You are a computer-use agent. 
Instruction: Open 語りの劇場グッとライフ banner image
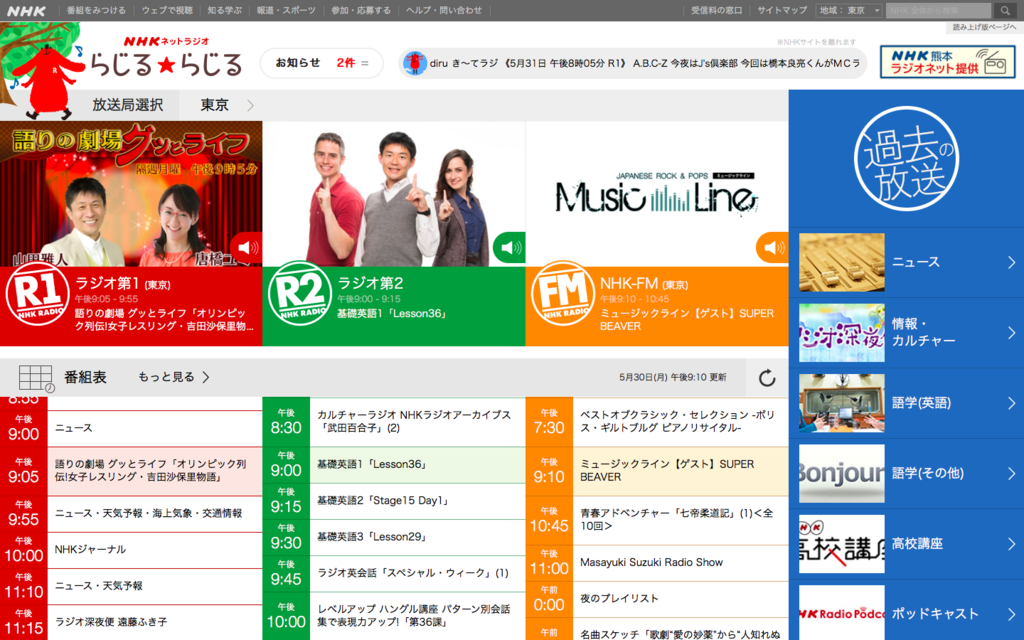[x=131, y=194]
